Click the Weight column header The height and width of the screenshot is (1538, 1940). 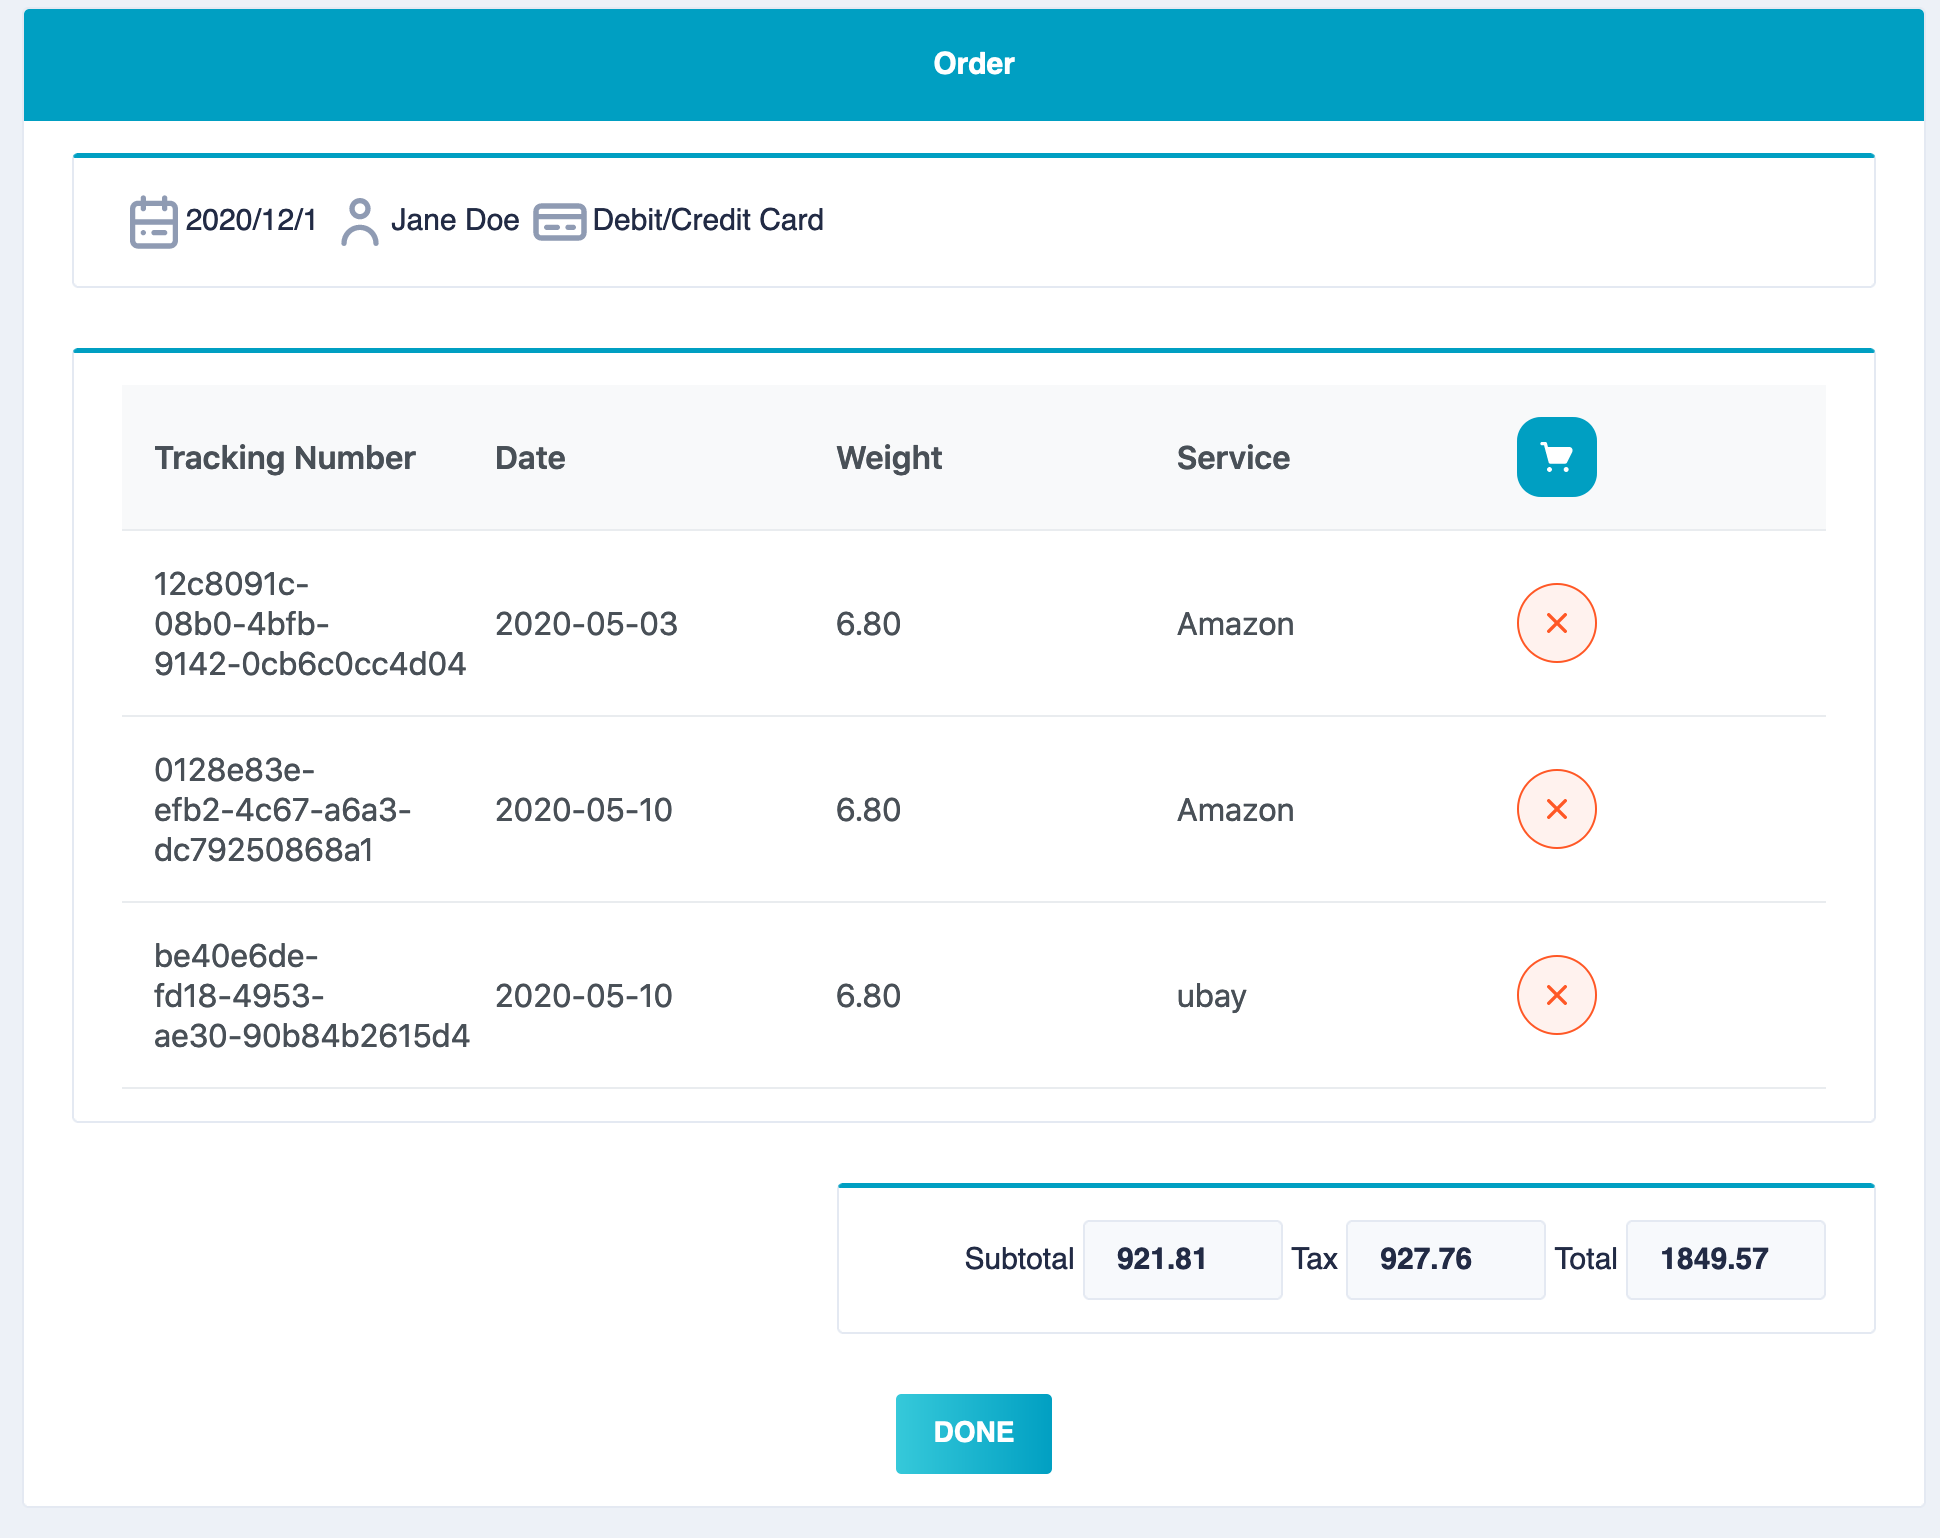(889, 458)
